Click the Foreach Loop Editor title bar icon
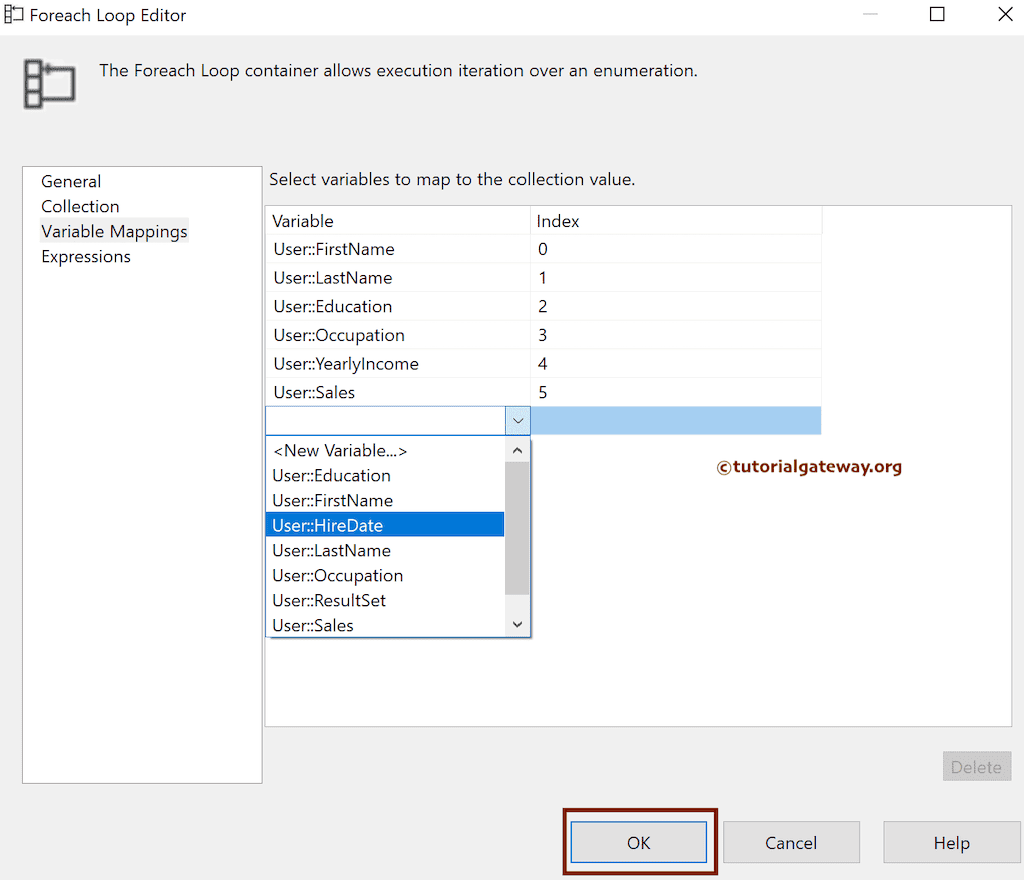The width and height of the screenshot is (1024, 880). coord(15,14)
